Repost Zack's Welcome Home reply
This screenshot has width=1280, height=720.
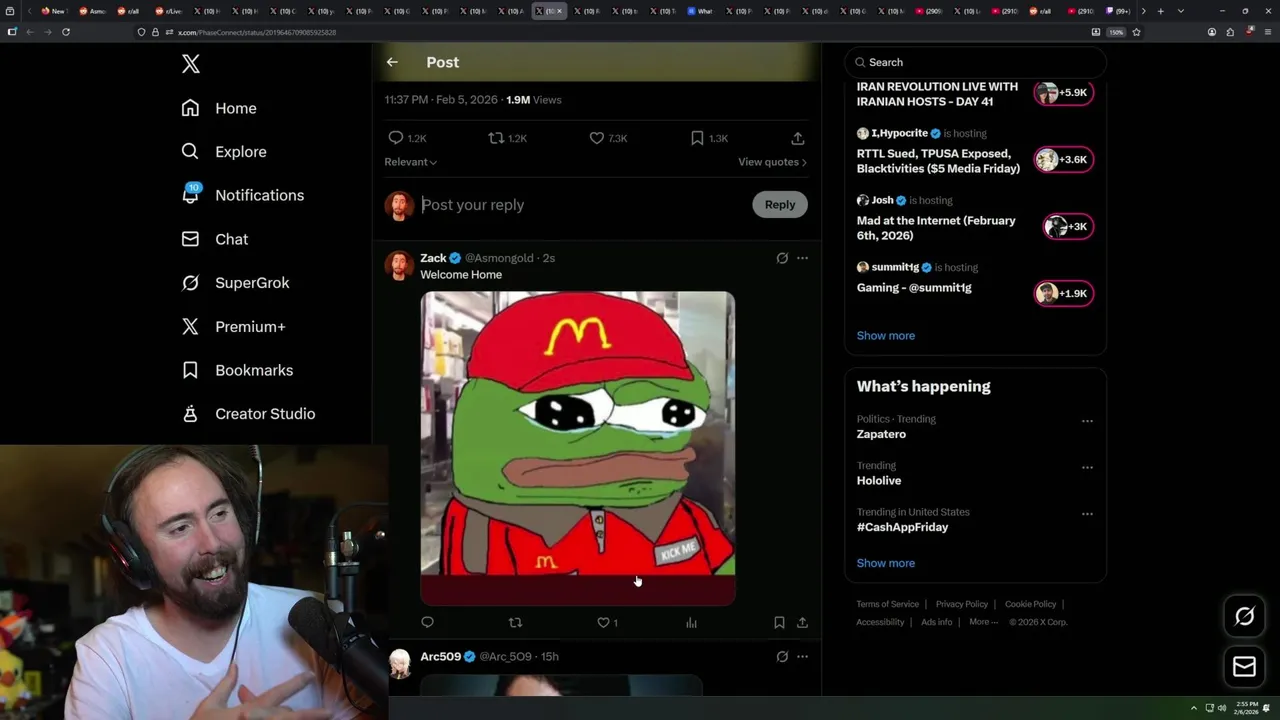point(515,622)
